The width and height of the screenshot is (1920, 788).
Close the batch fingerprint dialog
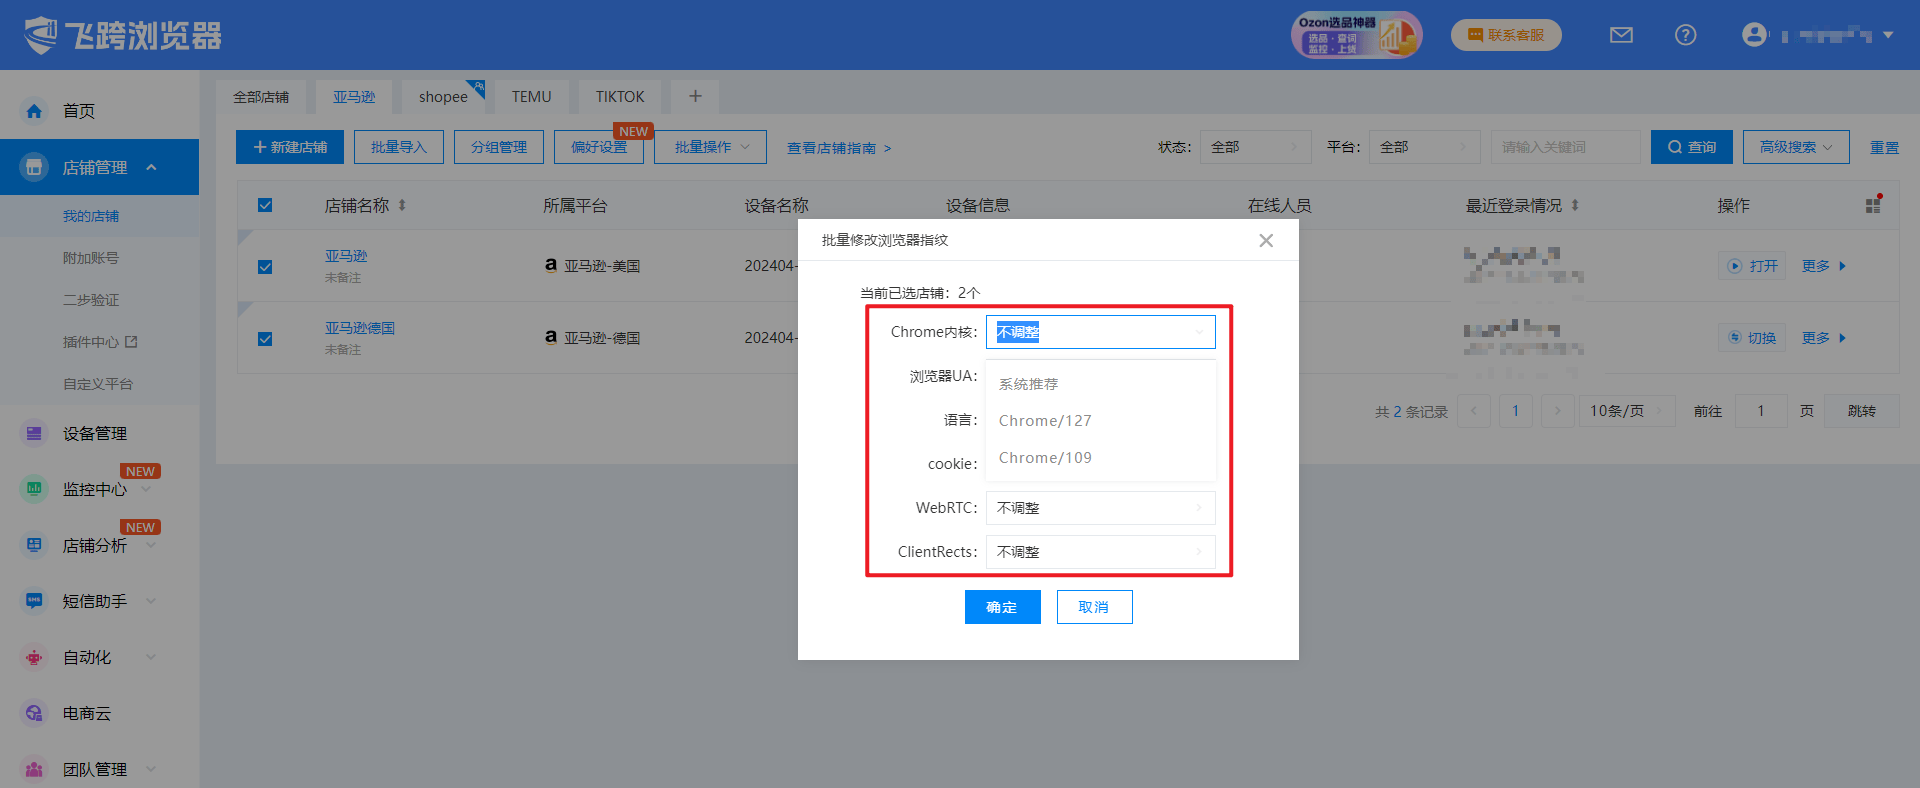tap(1266, 240)
